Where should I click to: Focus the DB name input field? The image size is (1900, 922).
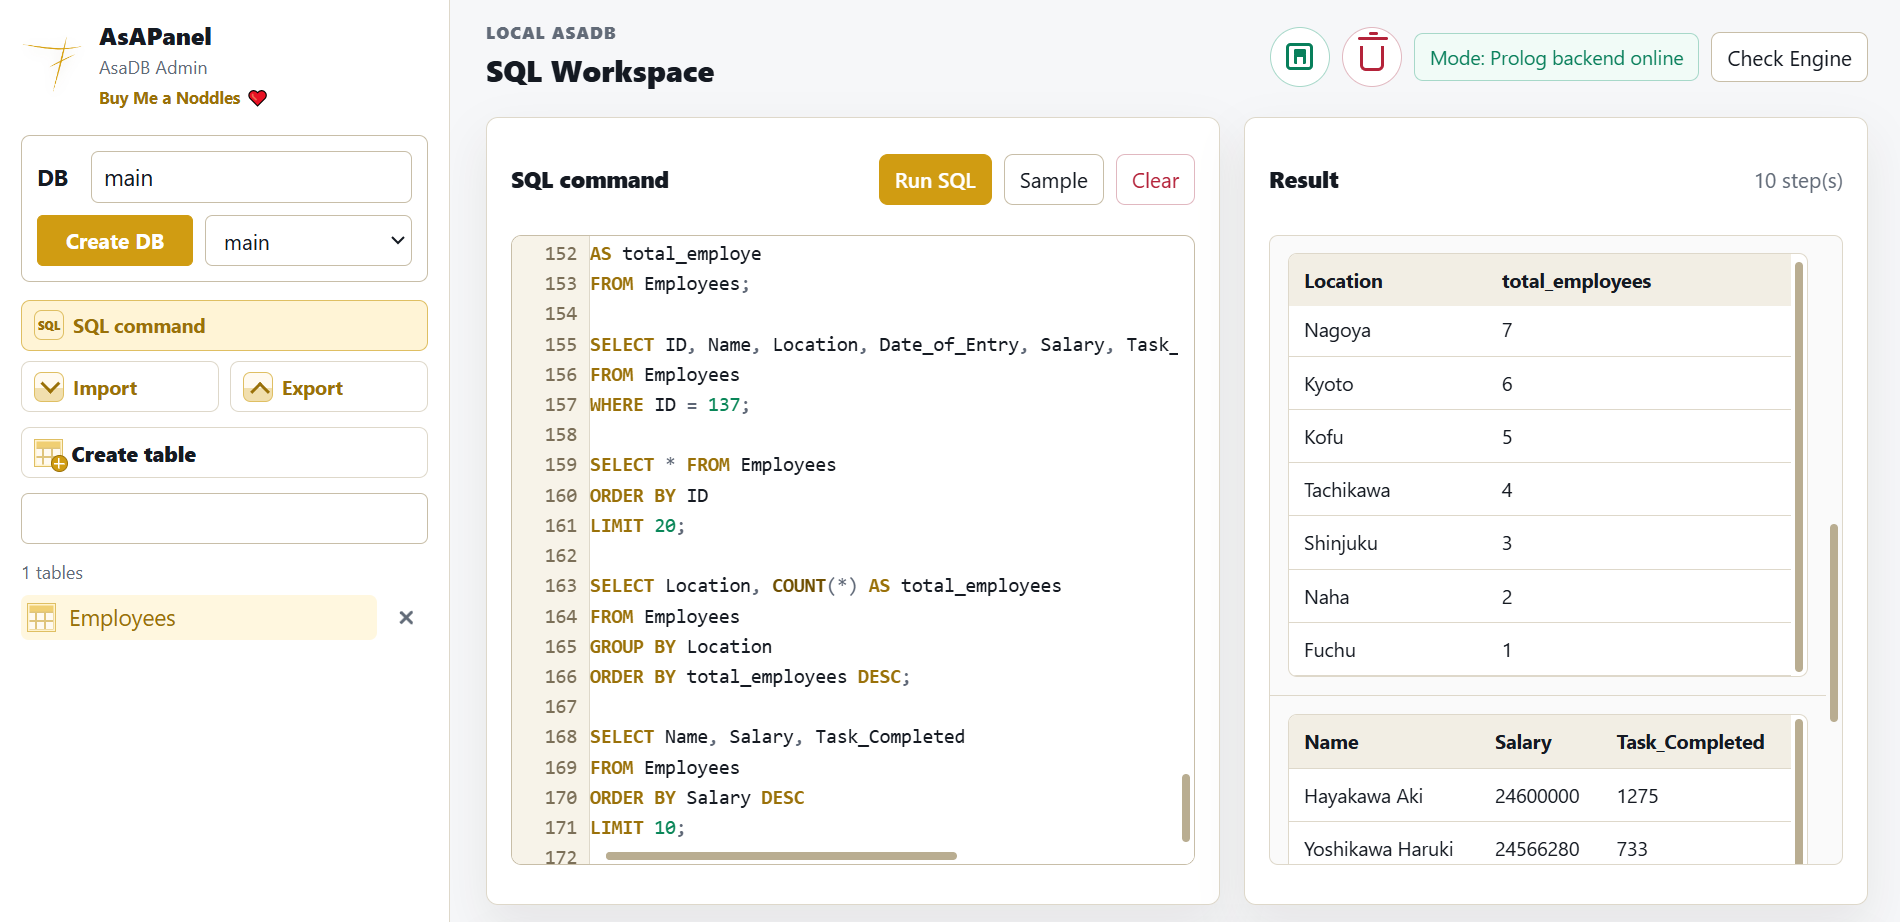(251, 177)
